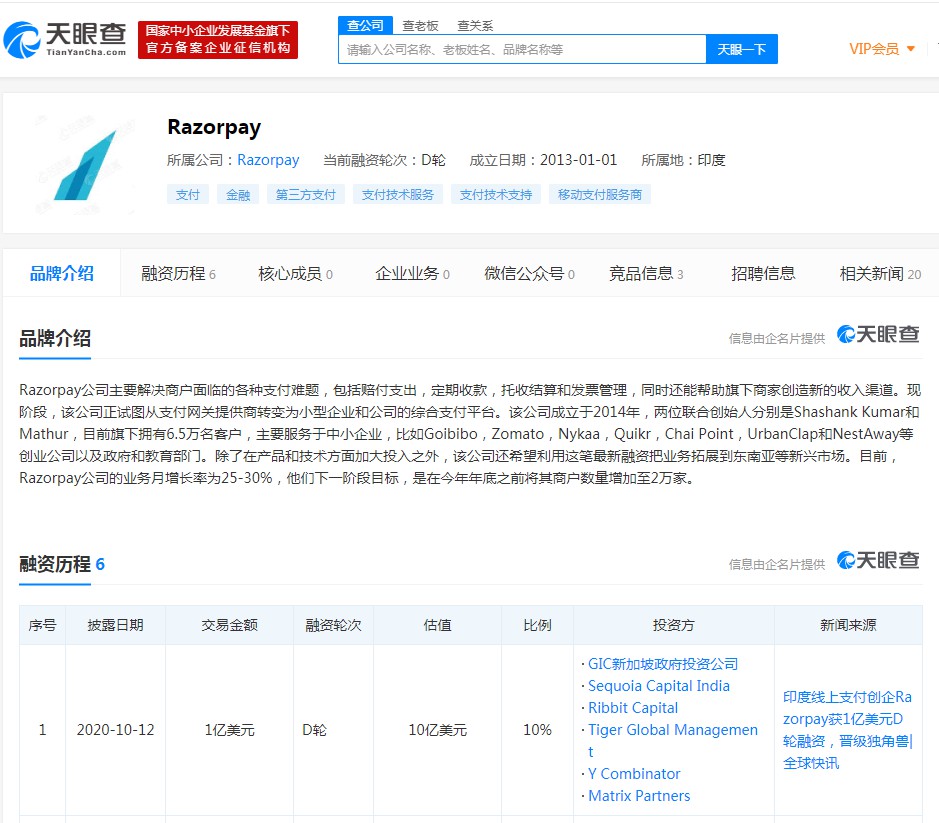
Task: Click the 披露日期 column header
Action: point(116,625)
